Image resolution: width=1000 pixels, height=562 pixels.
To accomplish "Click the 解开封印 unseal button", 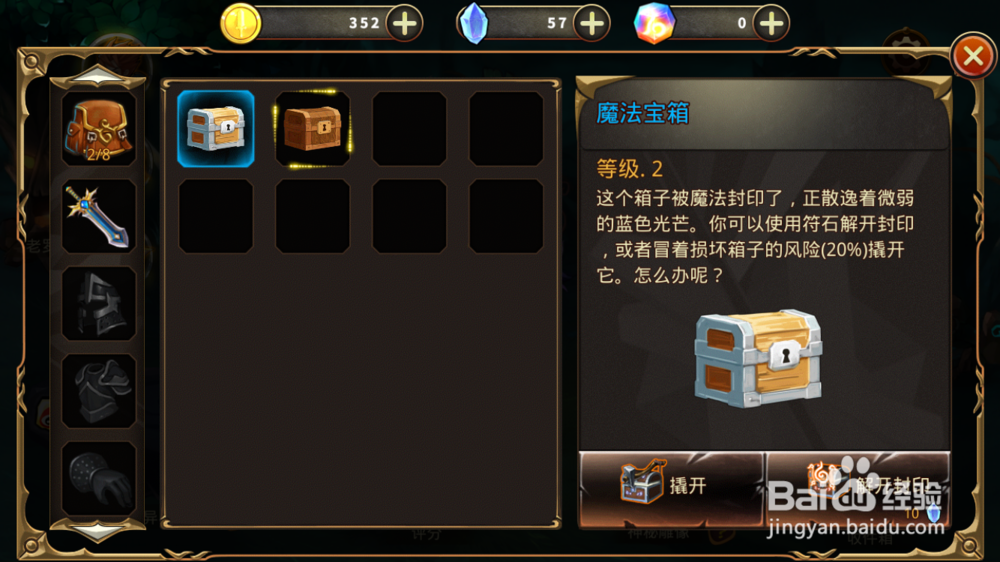I will click(858, 488).
